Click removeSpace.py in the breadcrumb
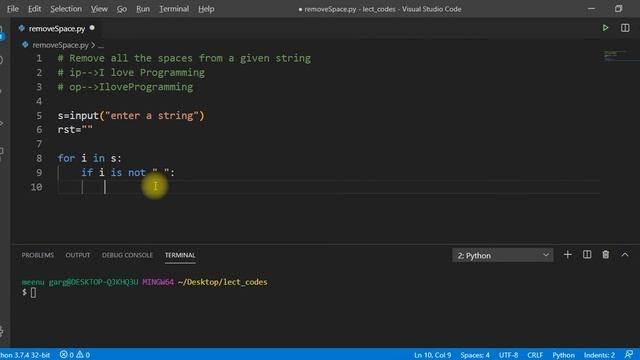The image size is (640, 360). click(x=60, y=45)
